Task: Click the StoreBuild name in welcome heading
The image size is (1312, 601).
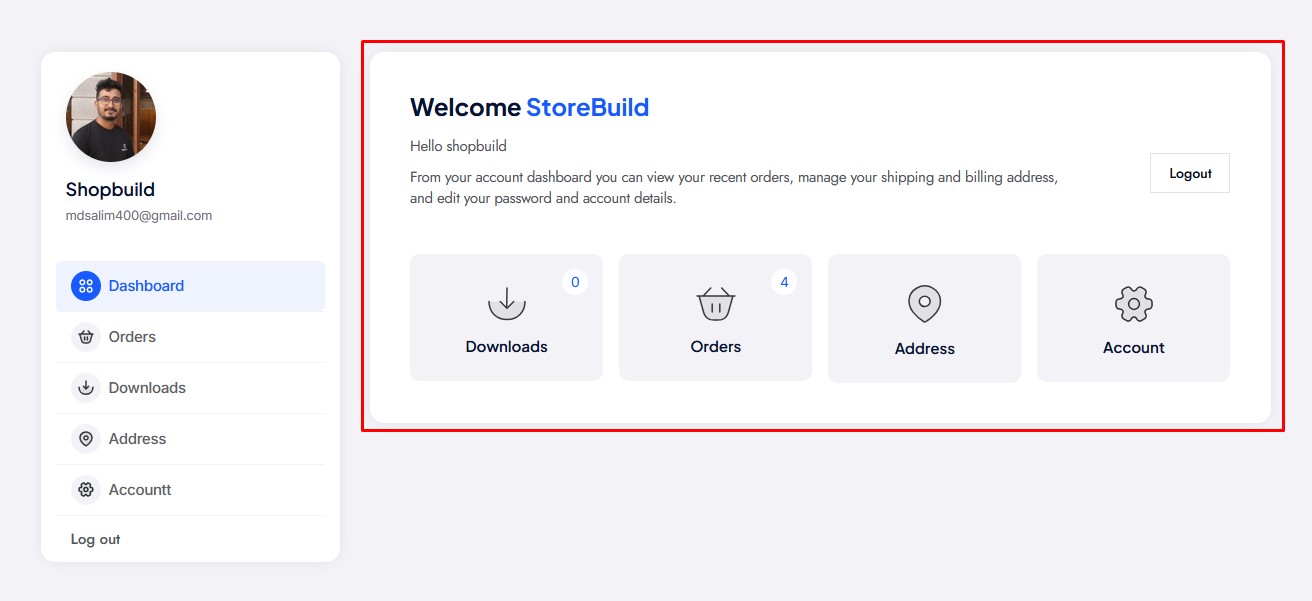Action: [588, 107]
